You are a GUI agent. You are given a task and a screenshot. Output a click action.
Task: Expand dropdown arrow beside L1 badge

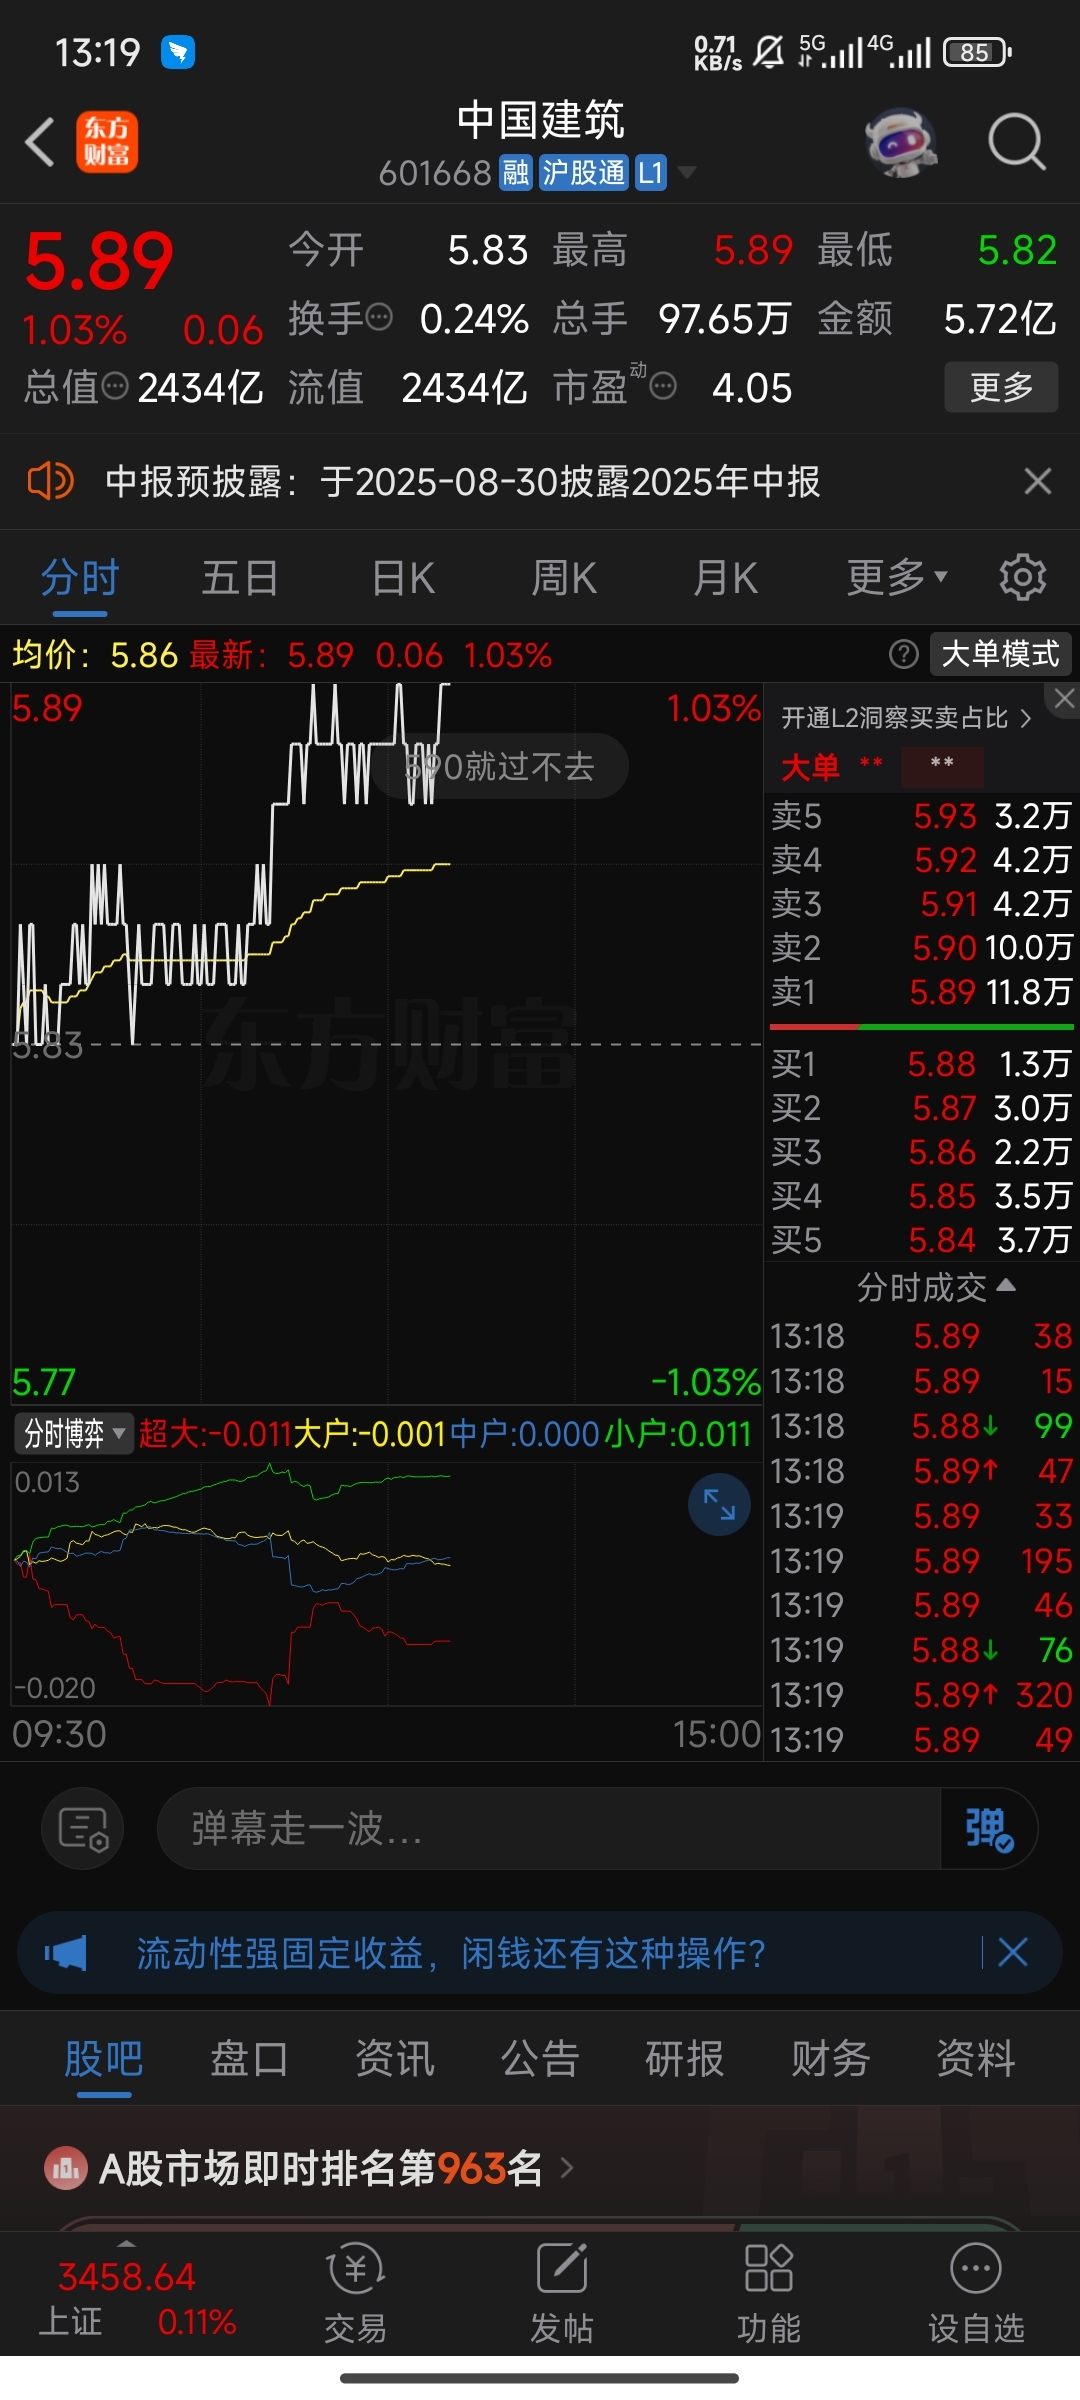tap(687, 173)
